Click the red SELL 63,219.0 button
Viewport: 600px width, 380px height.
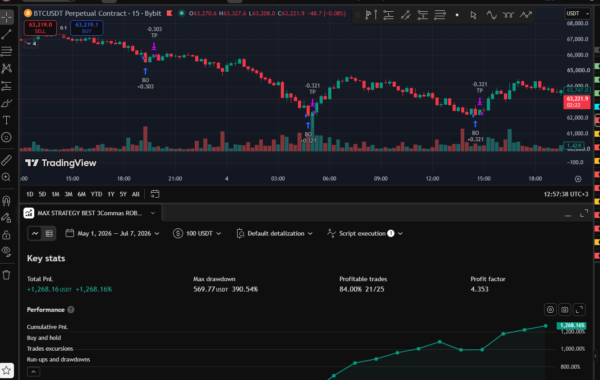click(40, 28)
